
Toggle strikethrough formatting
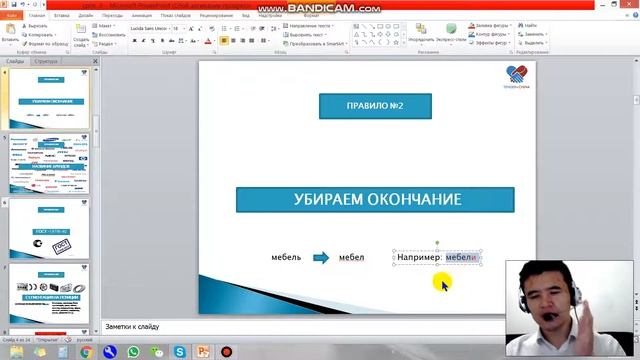click(x=171, y=41)
